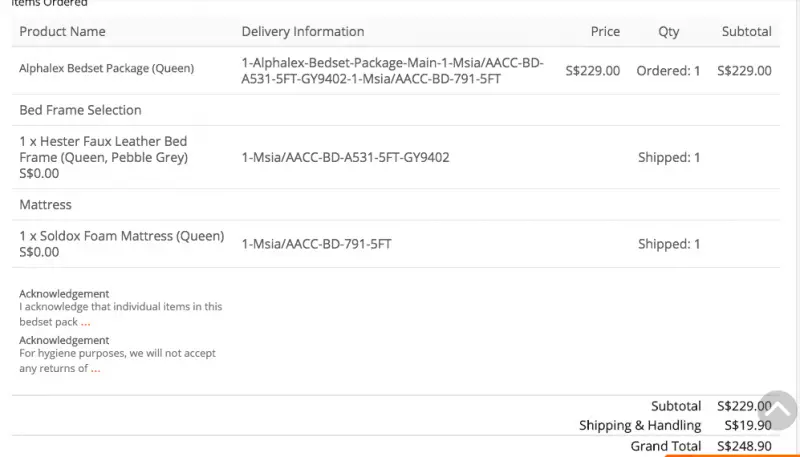
Task: Click the Qty column header
Action: coord(668,32)
